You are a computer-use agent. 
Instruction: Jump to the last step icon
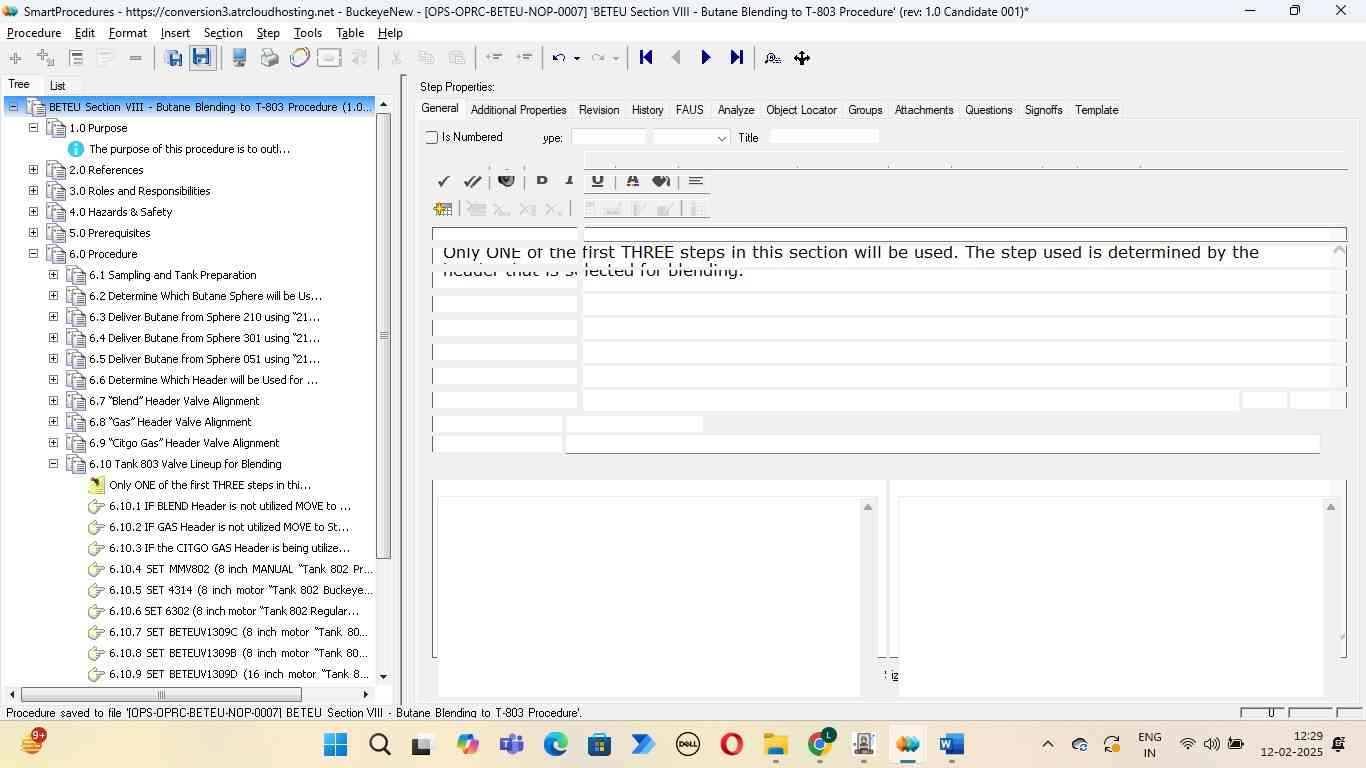pyautogui.click(x=736, y=58)
